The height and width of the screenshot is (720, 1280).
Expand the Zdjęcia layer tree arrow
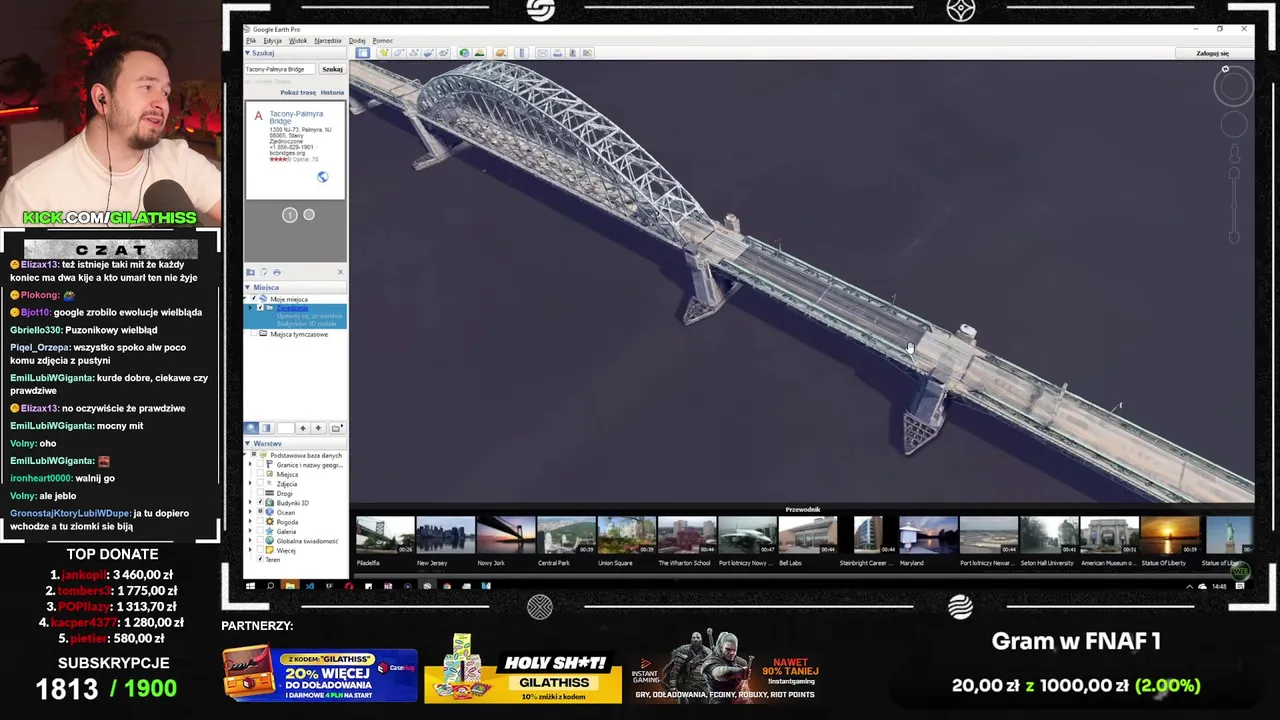coord(250,484)
